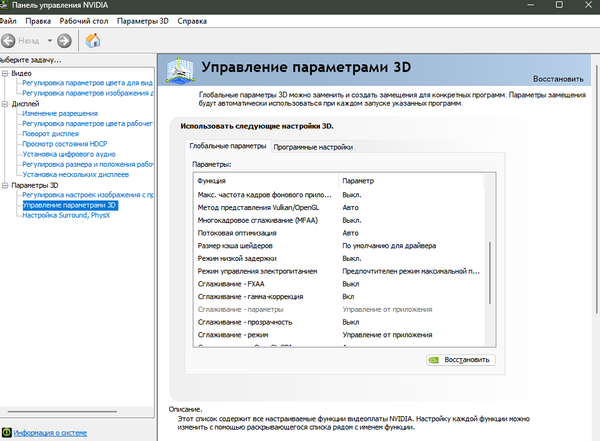Select Размер кэша шейдеров row
Viewport: 600px width, 441px height.
point(341,246)
